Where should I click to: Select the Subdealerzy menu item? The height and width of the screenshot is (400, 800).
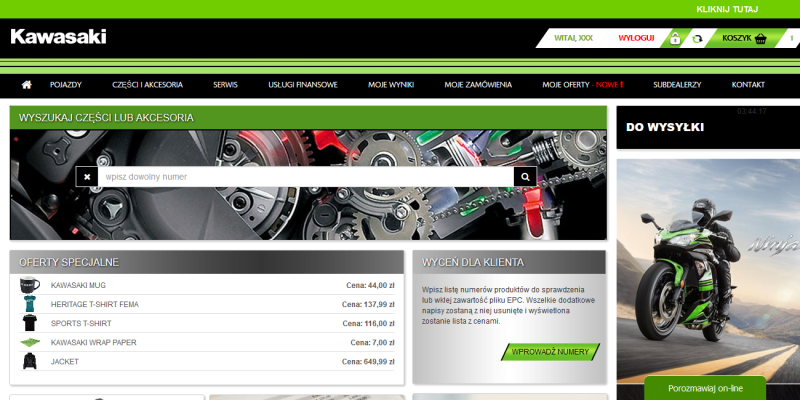[x=677, y=85]
